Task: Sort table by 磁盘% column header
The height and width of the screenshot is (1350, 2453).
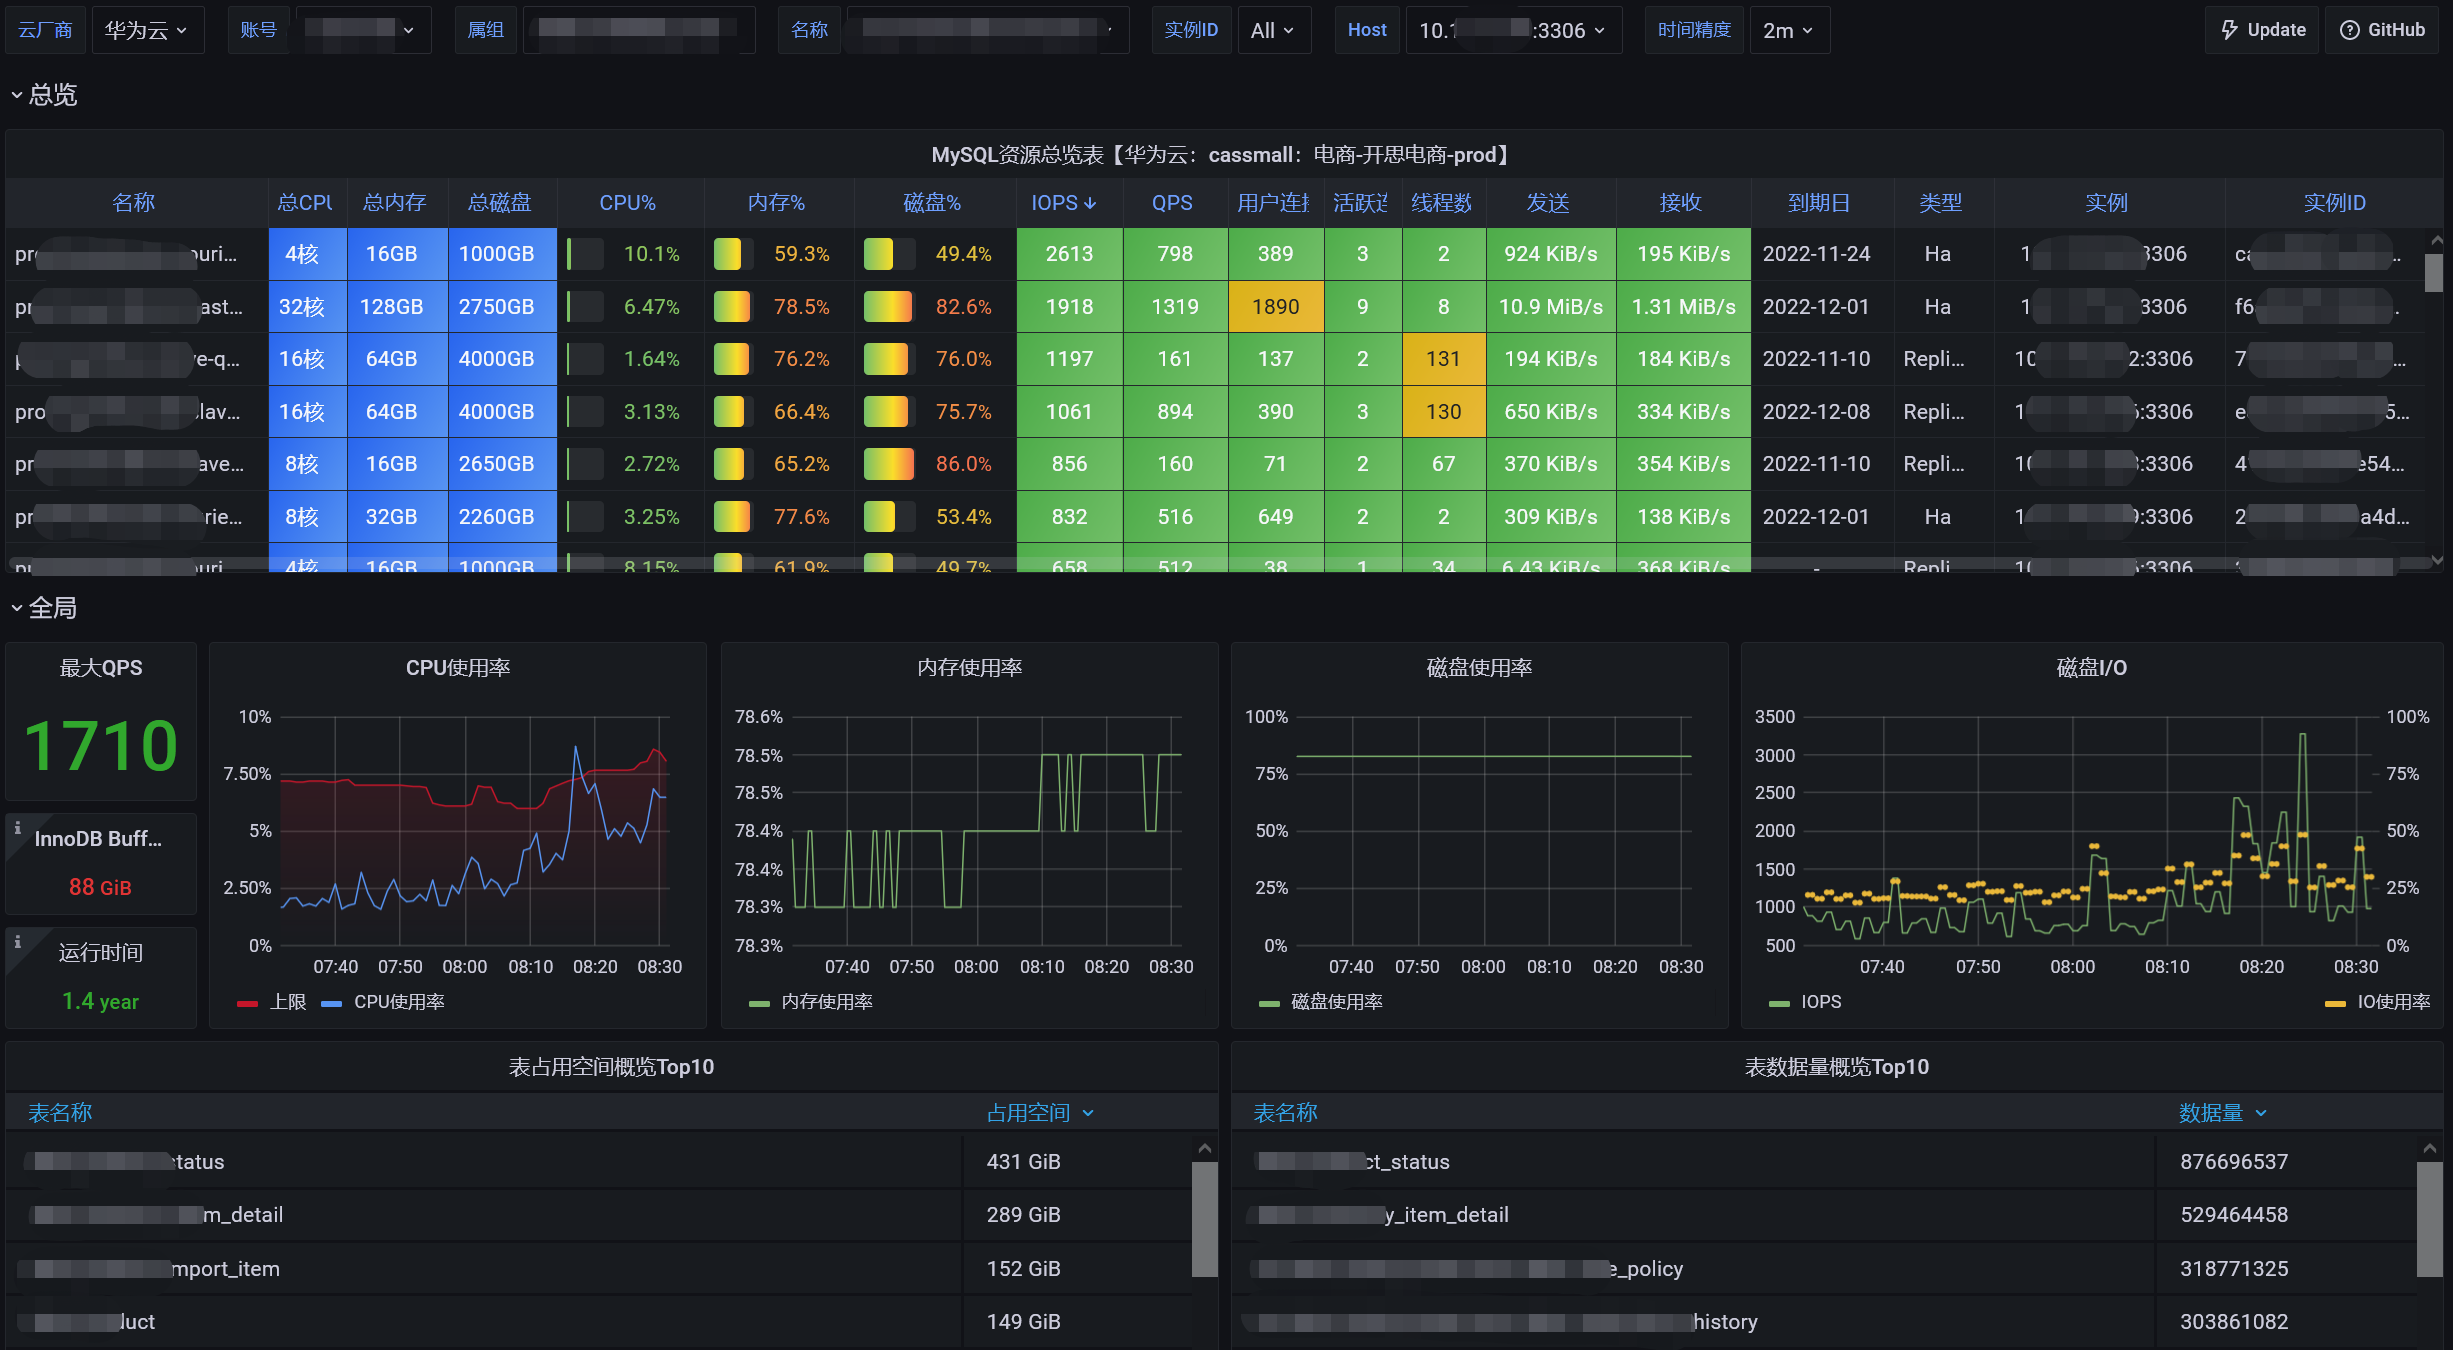Action: (931, 203)
